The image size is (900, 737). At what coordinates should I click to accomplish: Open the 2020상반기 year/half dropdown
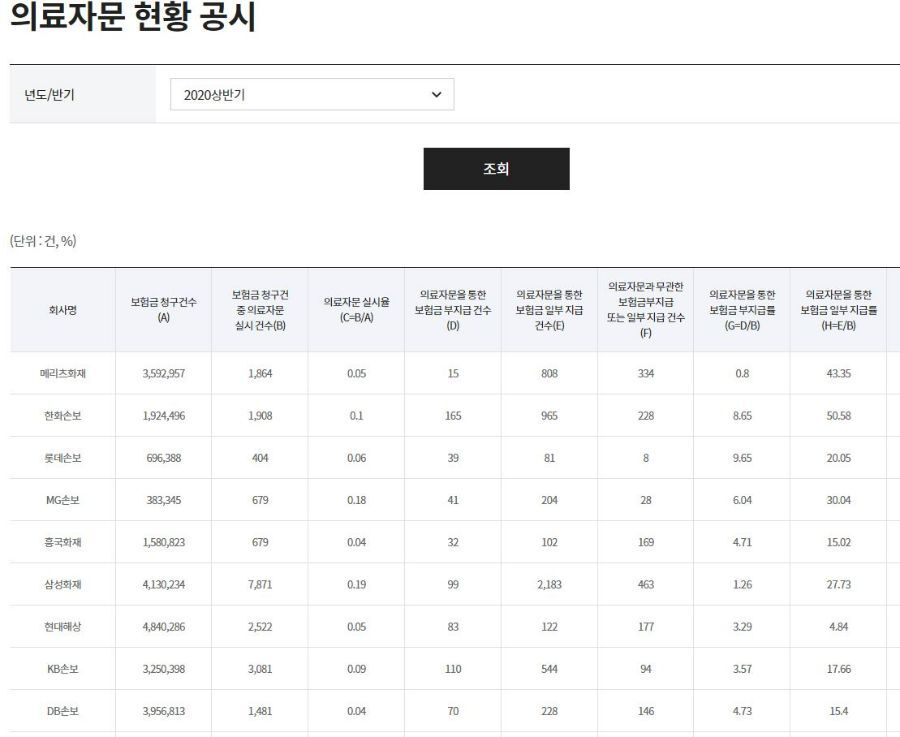coord(312,95)
